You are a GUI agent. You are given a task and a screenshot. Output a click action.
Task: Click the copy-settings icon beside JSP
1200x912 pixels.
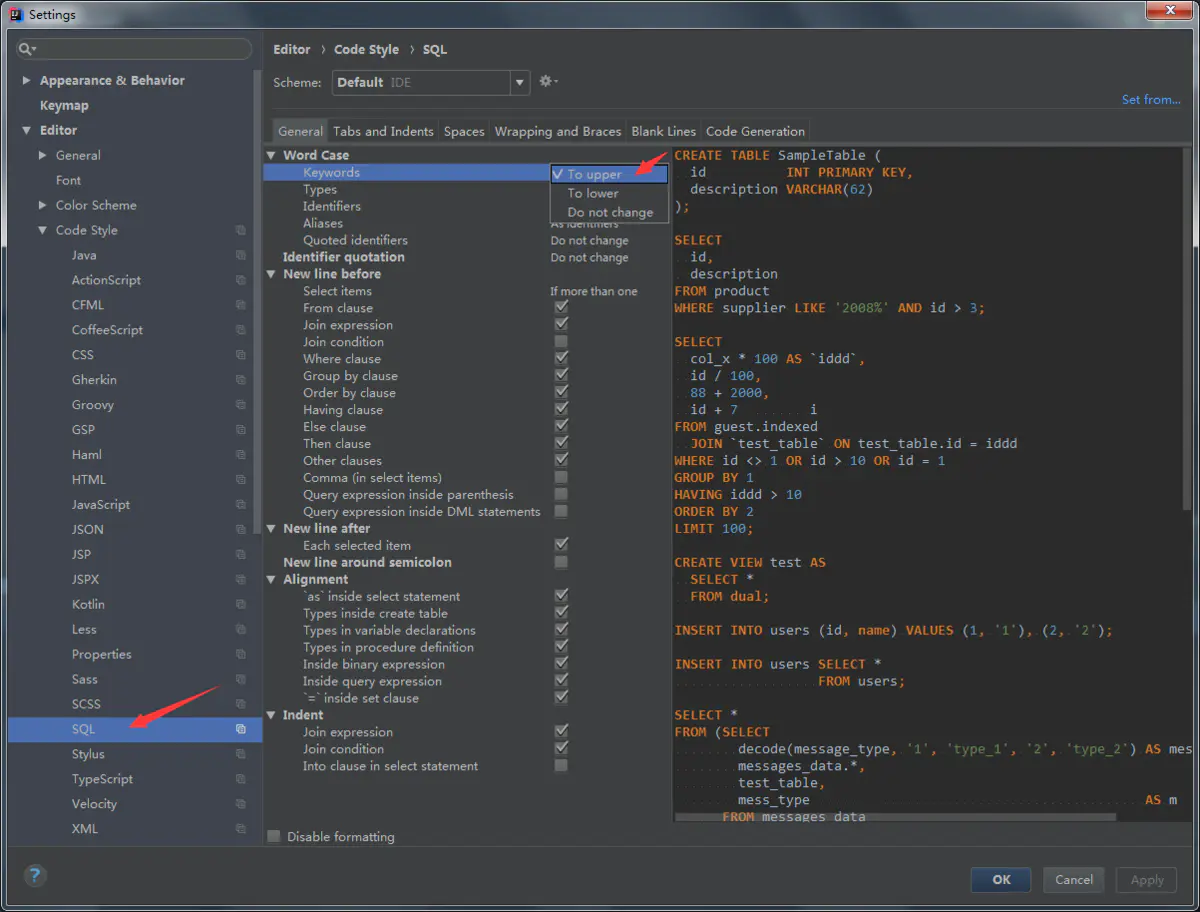point(240,555)
